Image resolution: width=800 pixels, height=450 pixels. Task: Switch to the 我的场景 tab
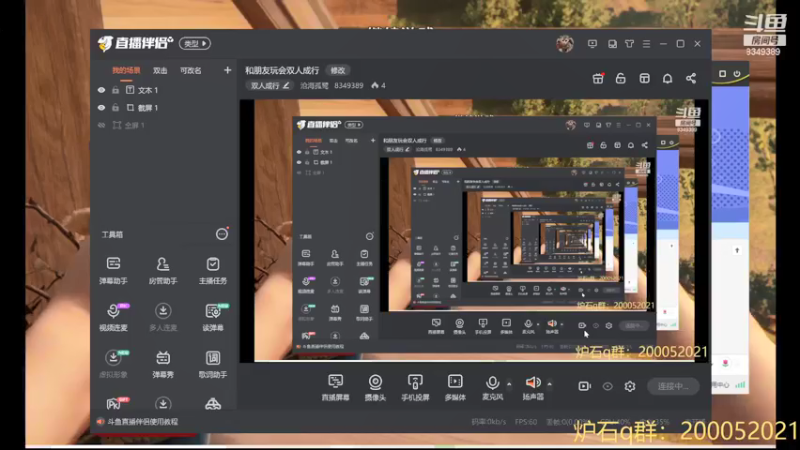point(126,70)
